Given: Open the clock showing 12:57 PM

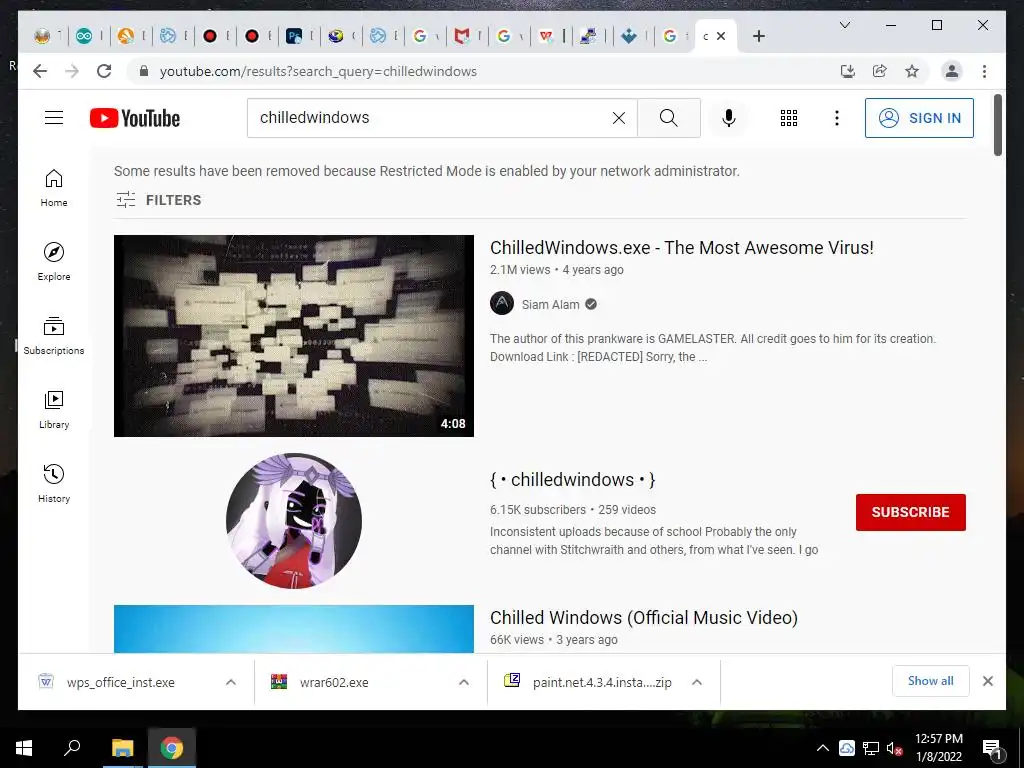Looking at the screenshot, I should (x=939, y=748).
